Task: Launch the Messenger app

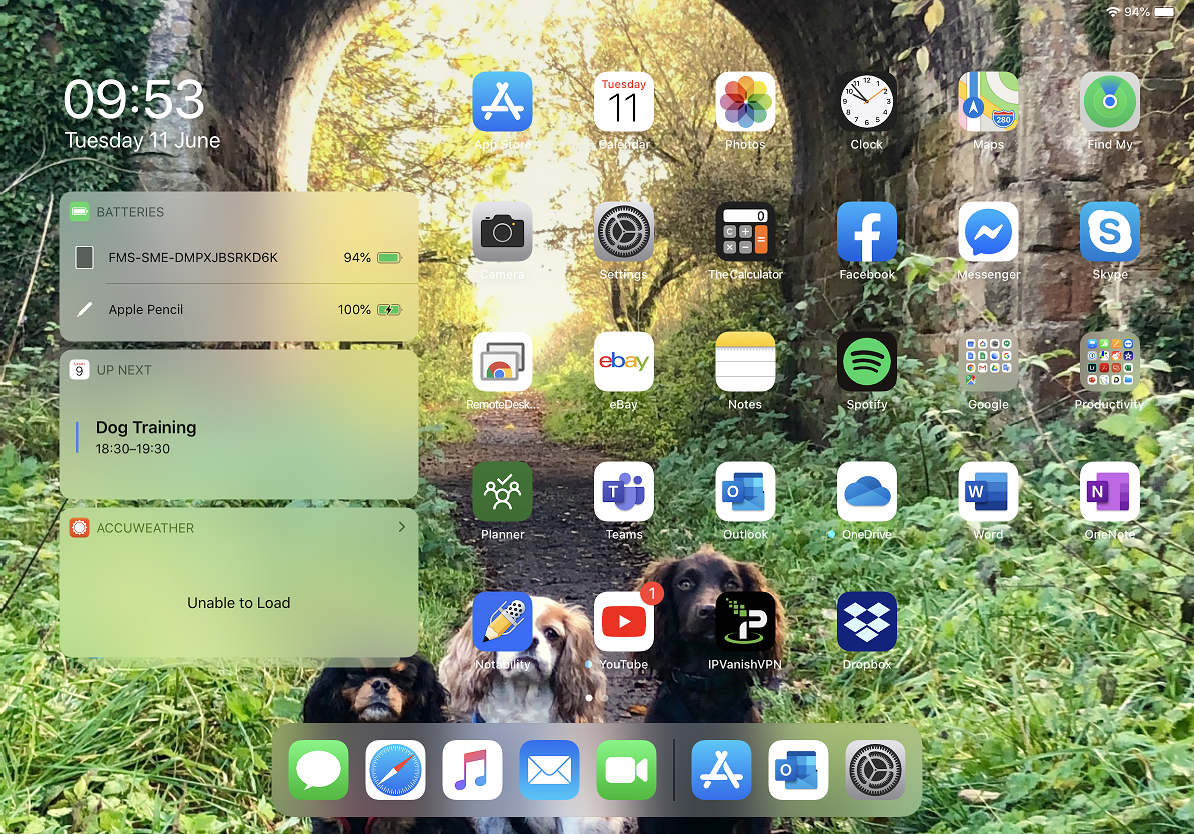Action: tap(988, 232)
